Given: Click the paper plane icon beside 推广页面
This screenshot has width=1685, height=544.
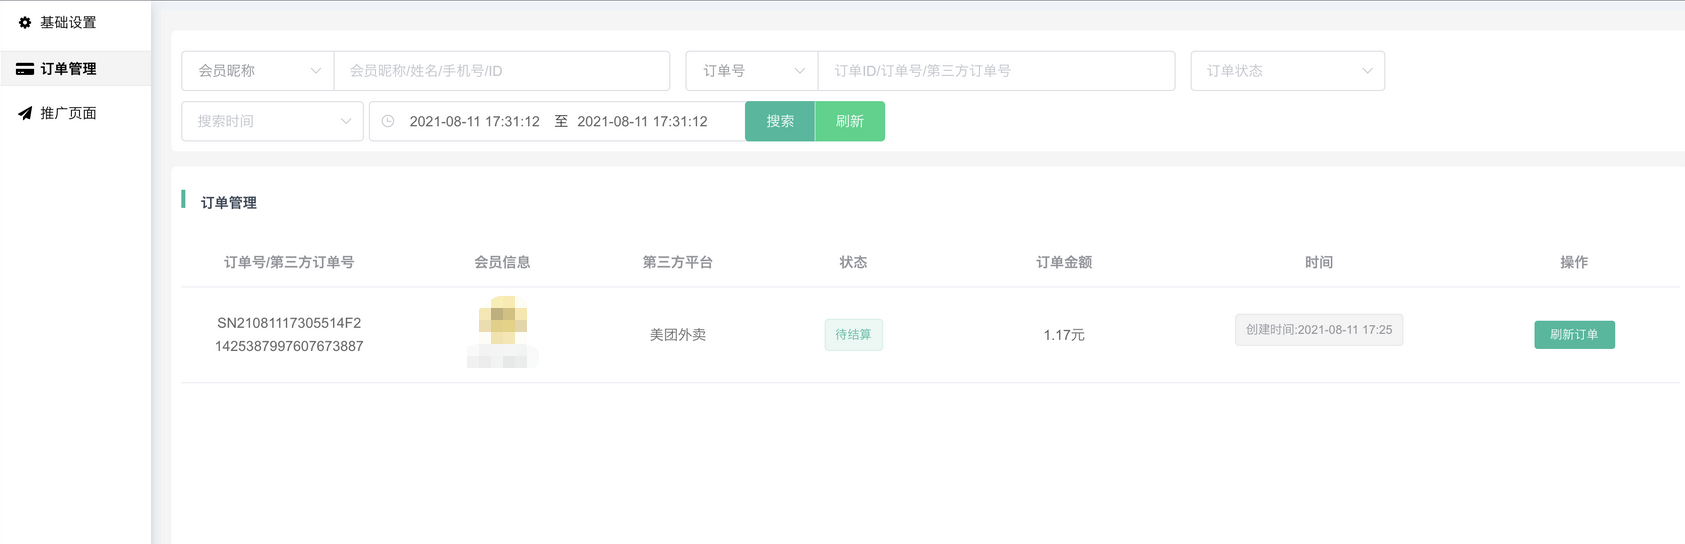Looking at the screenshot, I should (x=25, y=113).
